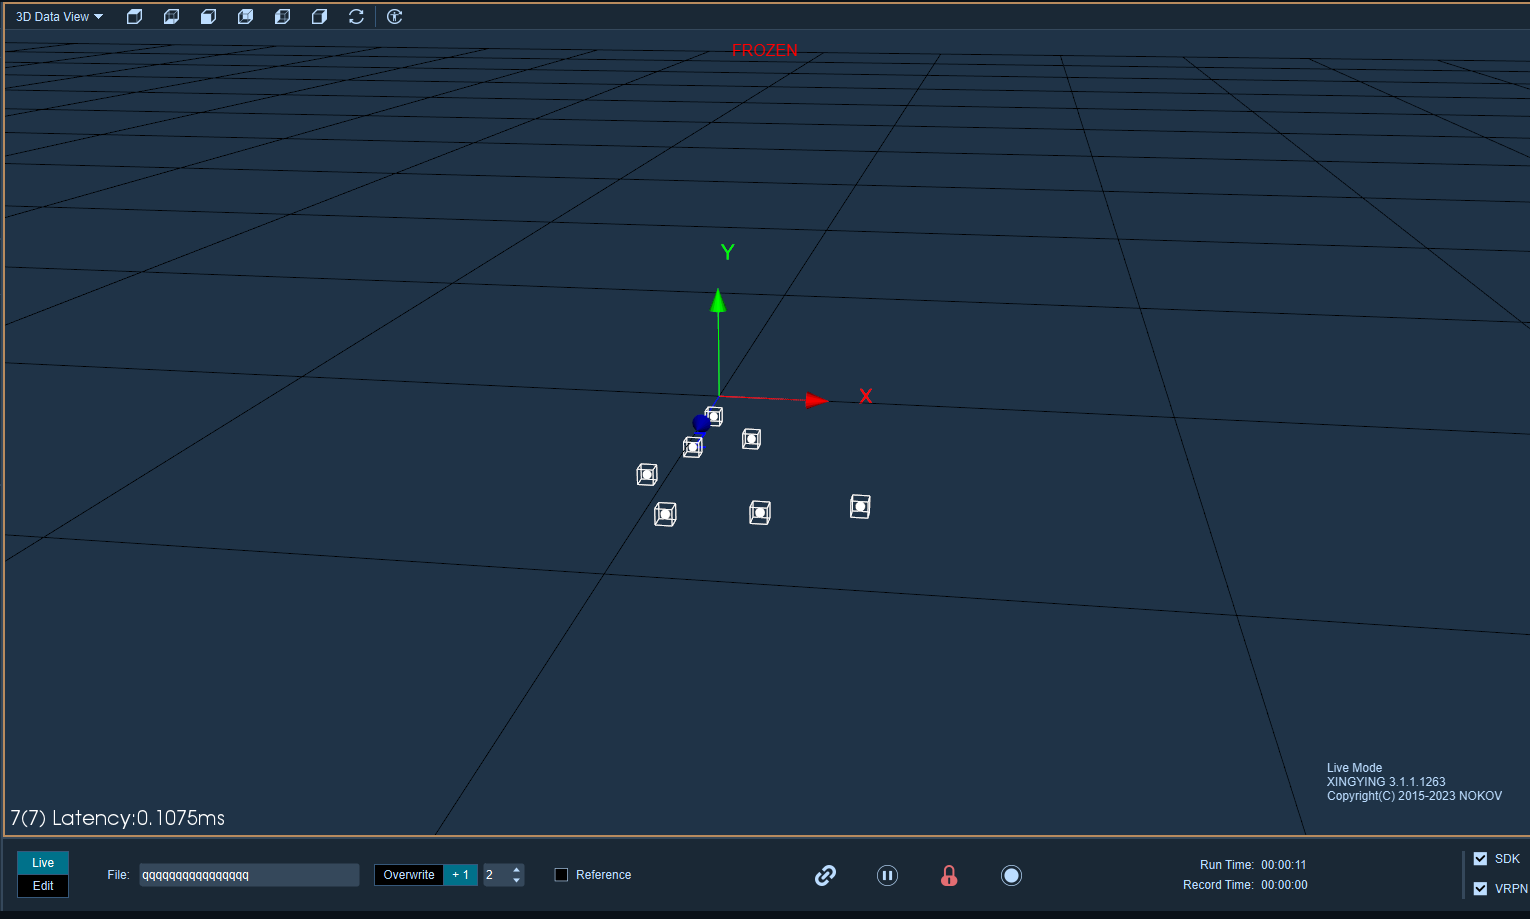Increase the take number with up arrow
This screenshot has height=919, width=1530.
517,870
